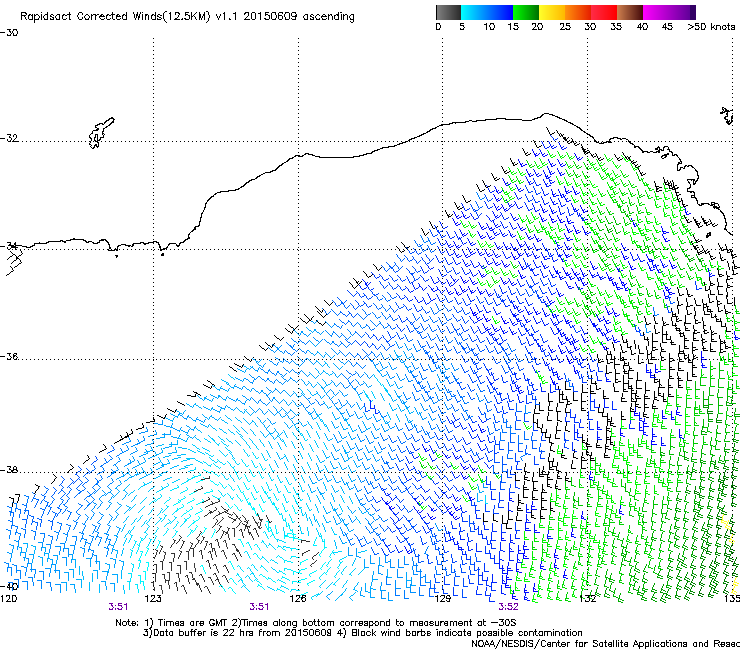The width and height of the screenshot is (740, 650).
Task: Click the magenta 40-45 knots legend segment
Action: [x=656, y=12]
